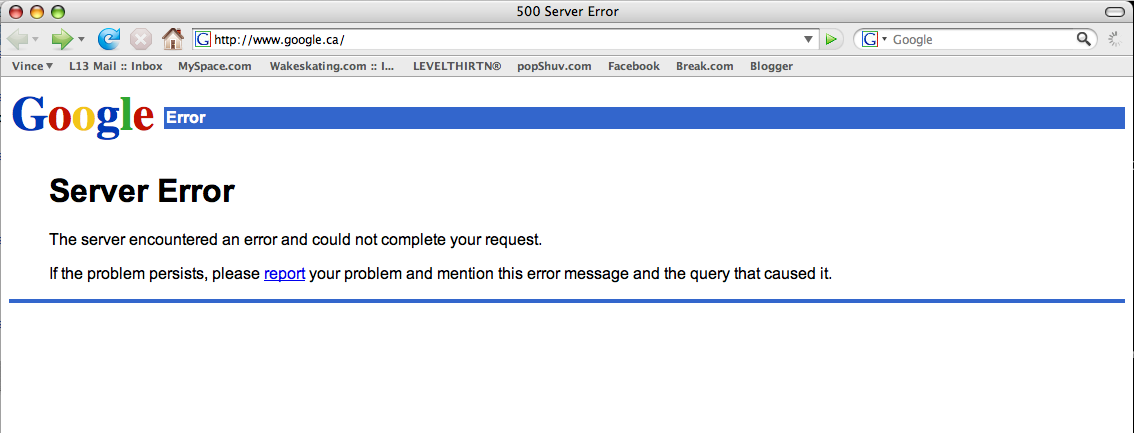1134x433 pixels.
Task: Click inside the Google search field
Action: (x=980, y=40)
